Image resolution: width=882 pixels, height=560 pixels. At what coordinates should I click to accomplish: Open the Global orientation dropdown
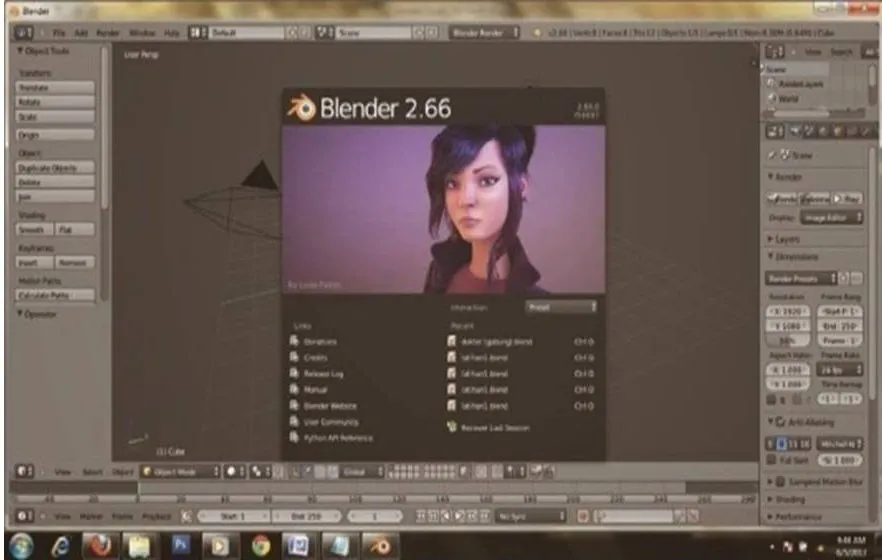click(363, 471)
